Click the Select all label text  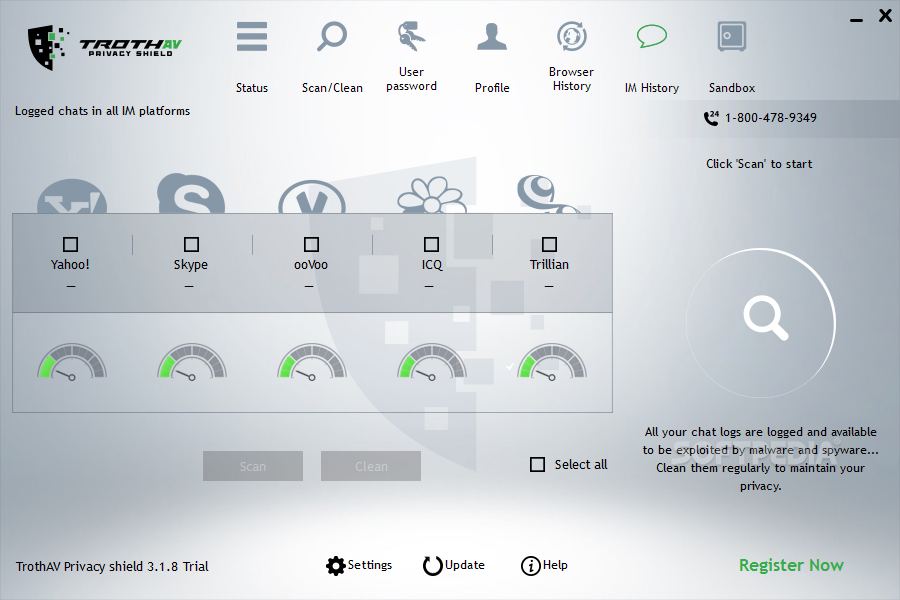coord(581,464)
